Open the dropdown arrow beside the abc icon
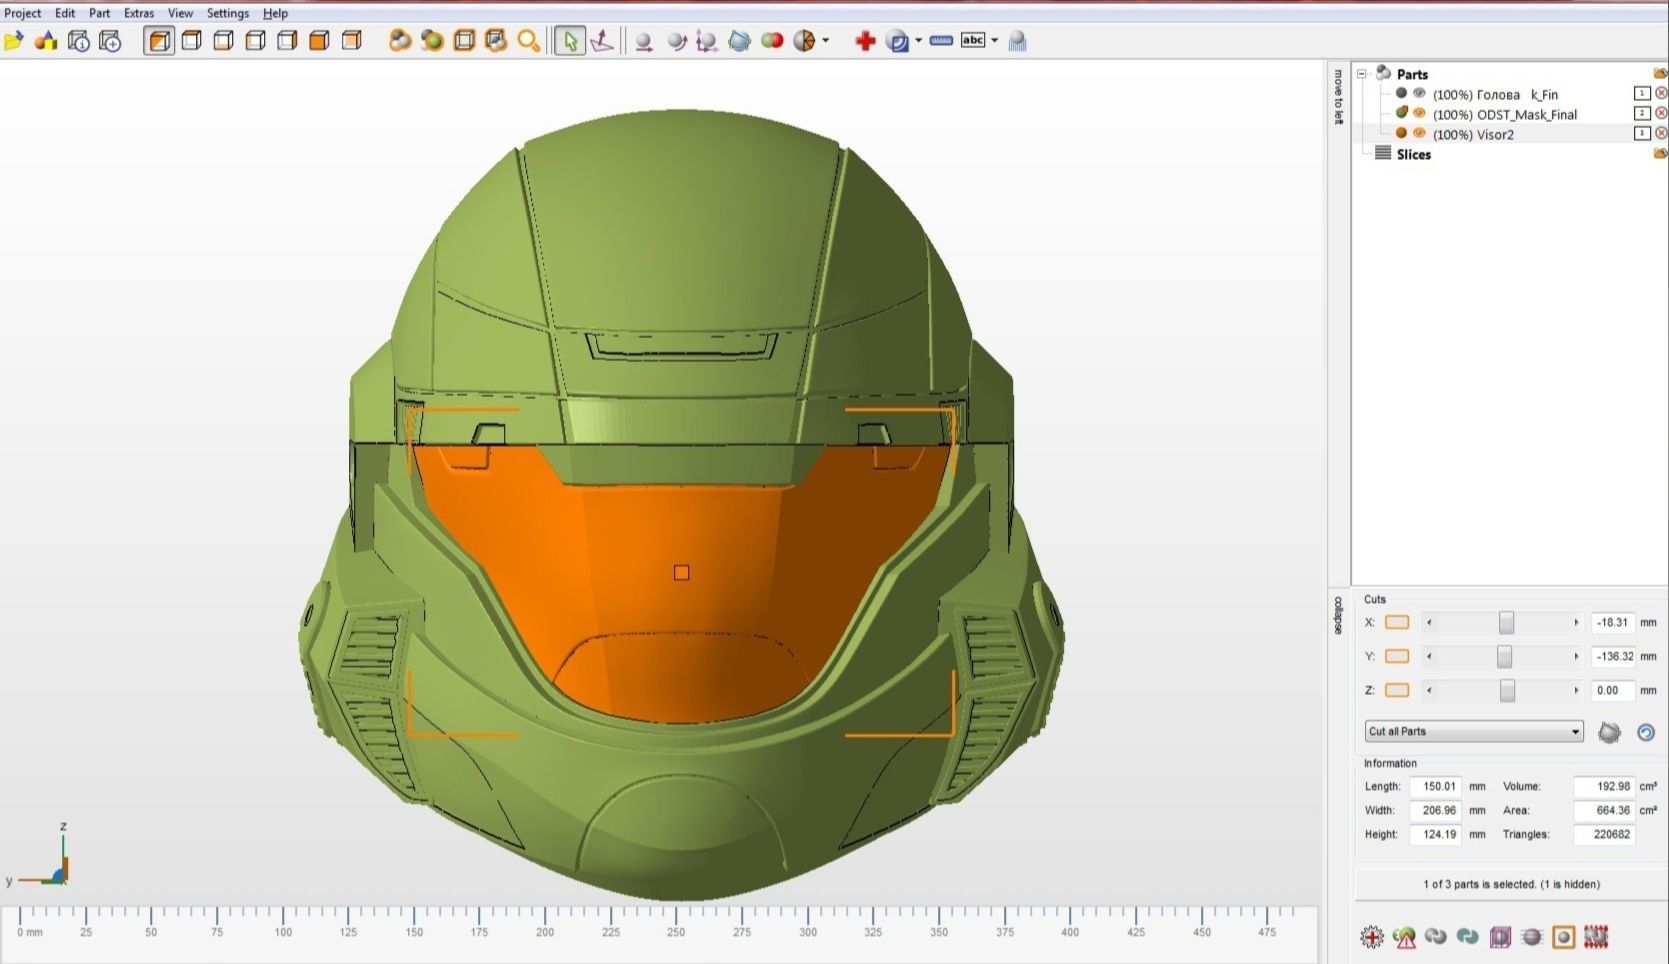Image resolution: width=1669 pixels, height=964 pixels. tap(994, 41)
